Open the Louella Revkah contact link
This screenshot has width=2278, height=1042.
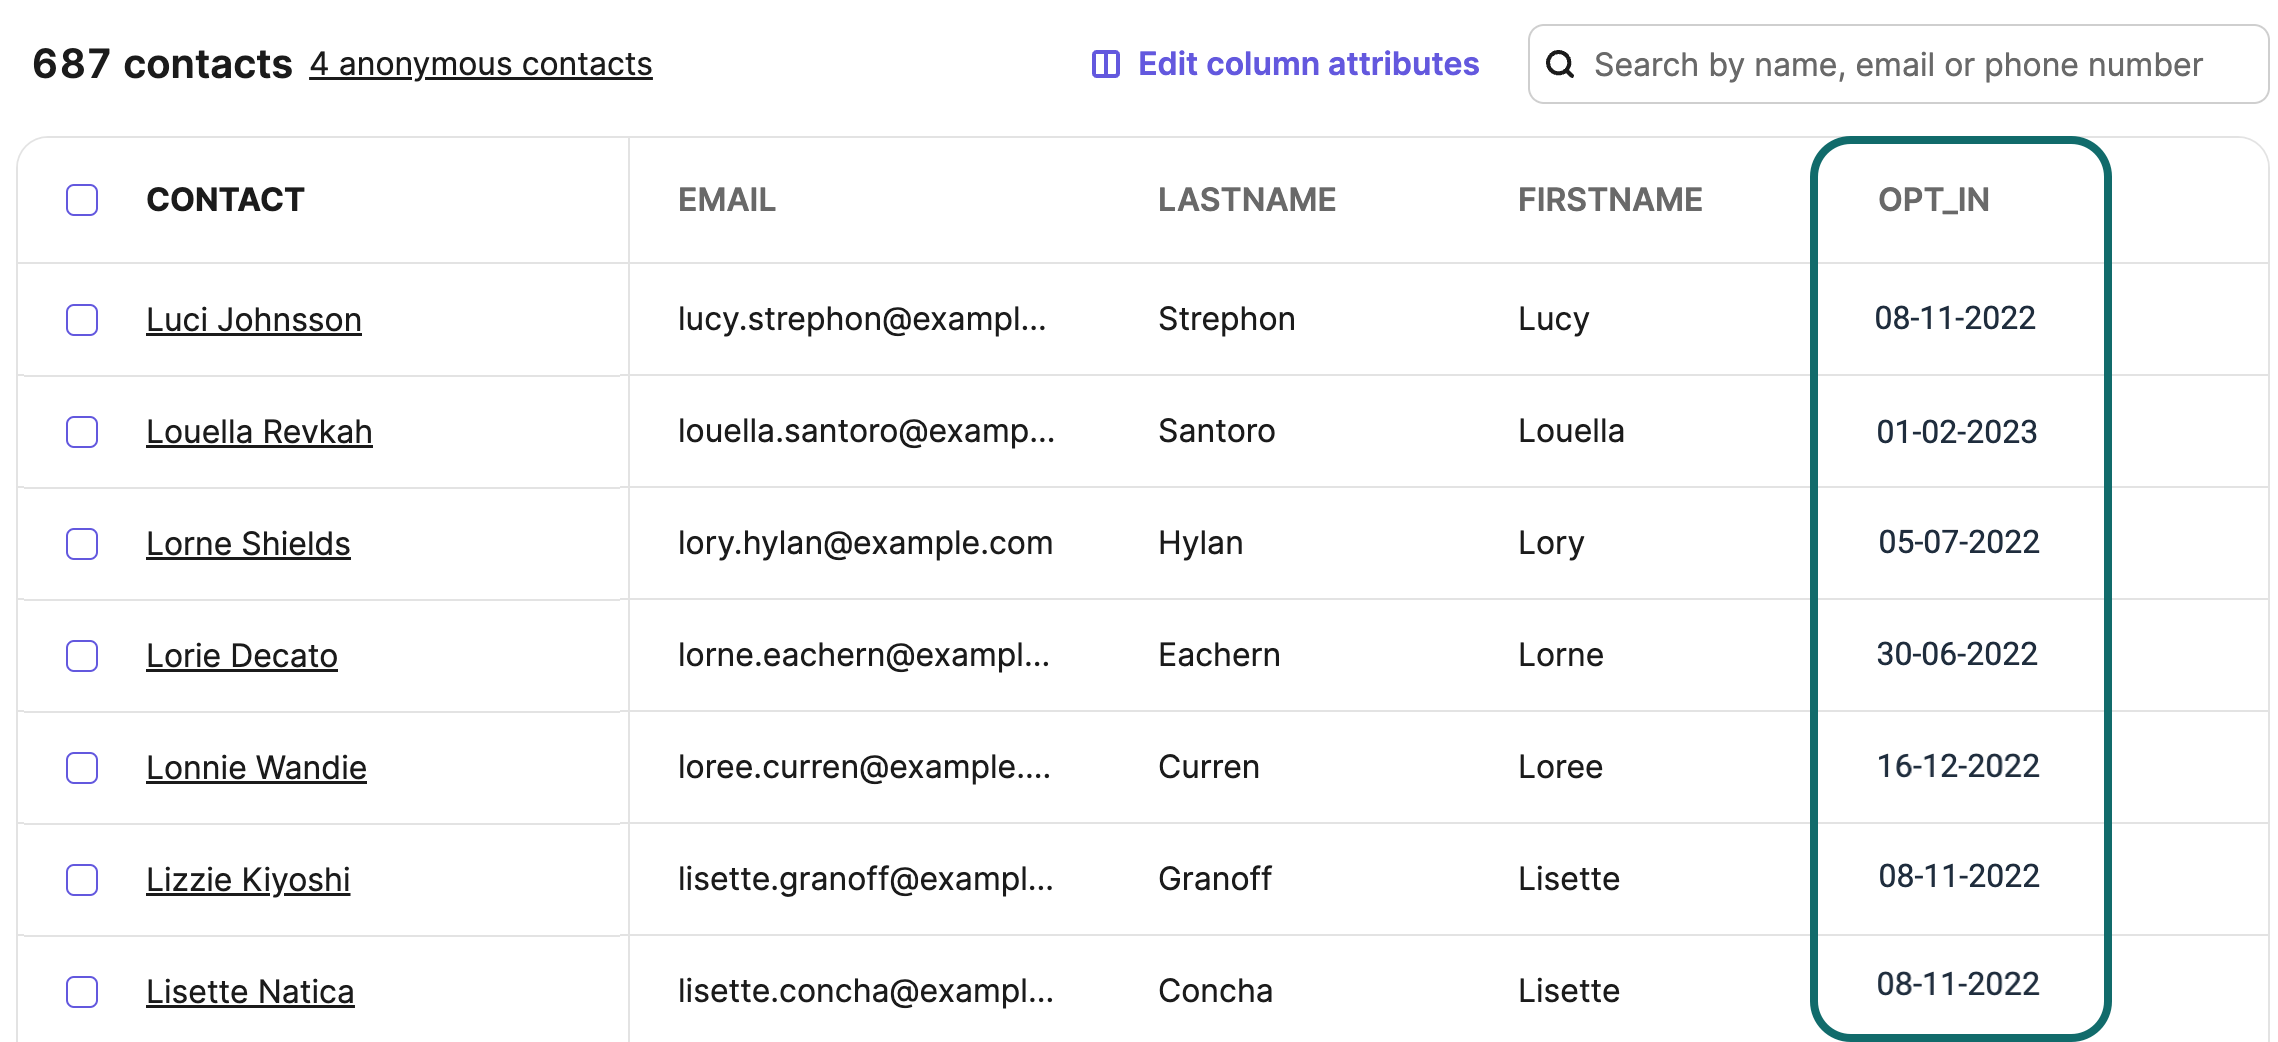[x=259, y=432]
